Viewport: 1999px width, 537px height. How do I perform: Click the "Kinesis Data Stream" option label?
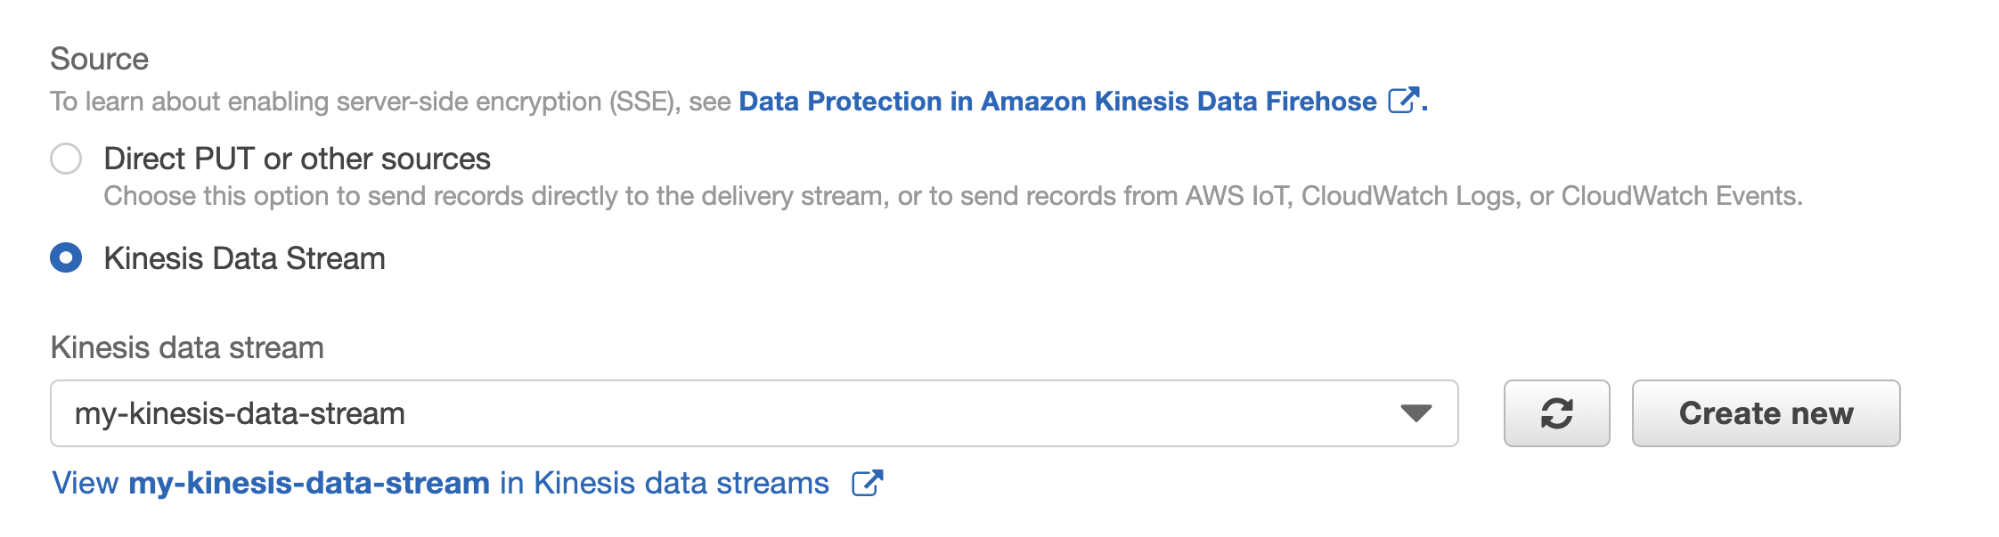244,258
